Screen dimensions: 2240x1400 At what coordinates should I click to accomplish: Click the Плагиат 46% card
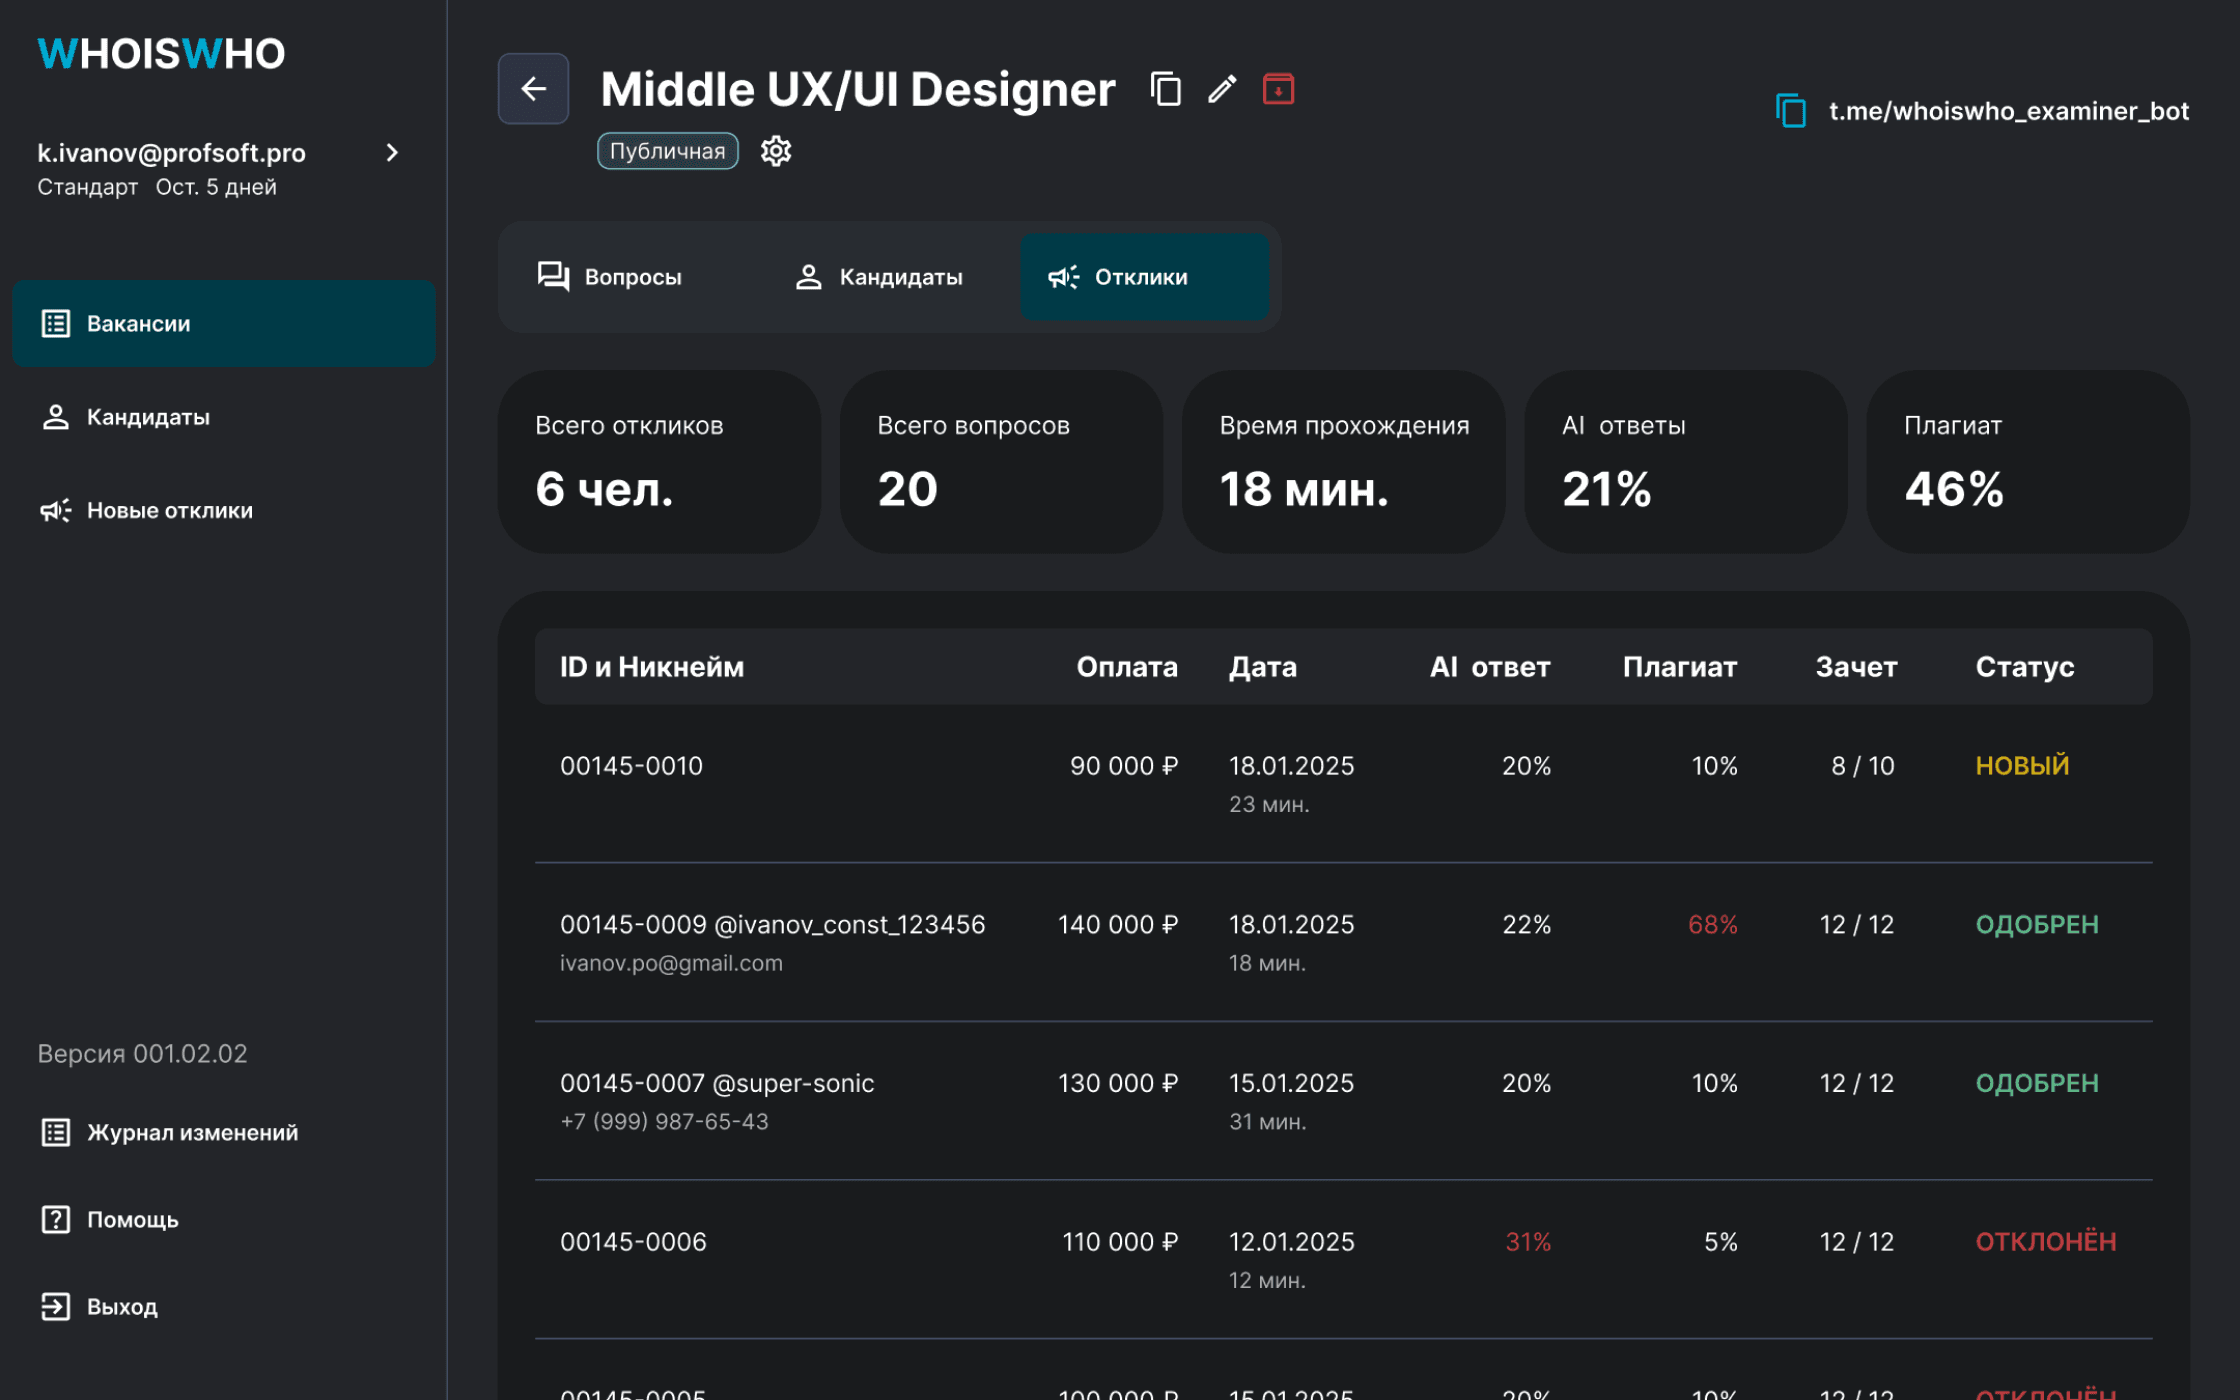[2027, 462]
